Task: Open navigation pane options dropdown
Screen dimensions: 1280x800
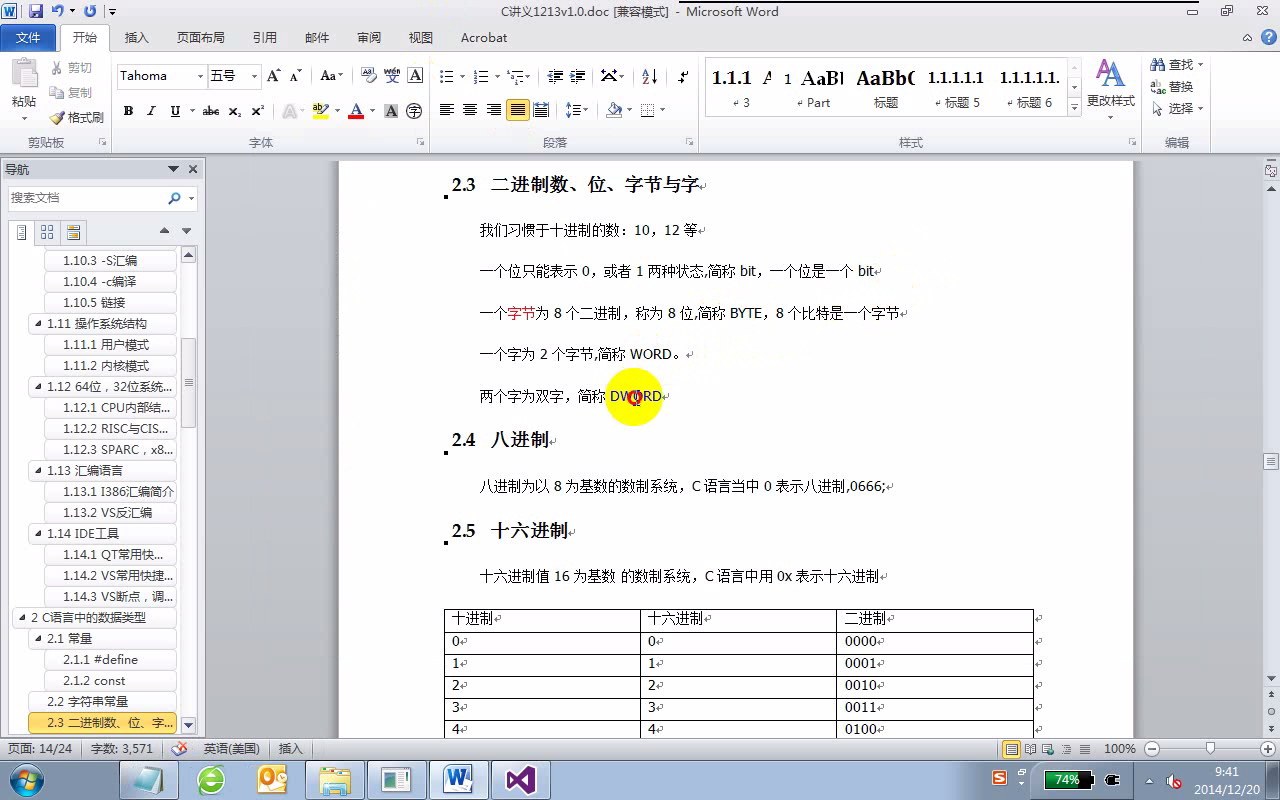Action: (173, 169)
